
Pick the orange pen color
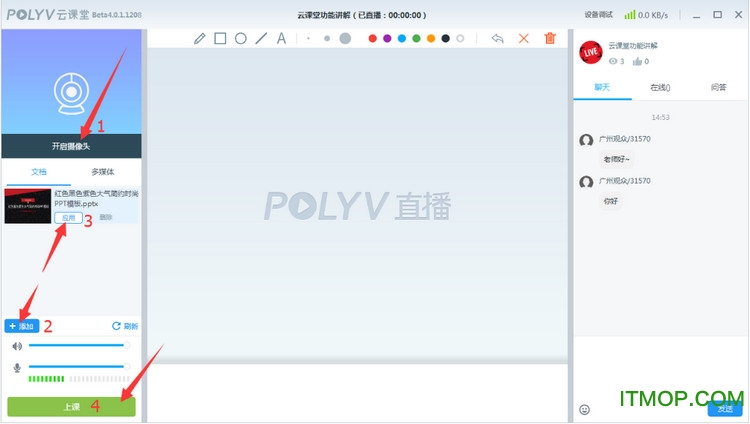431,38
